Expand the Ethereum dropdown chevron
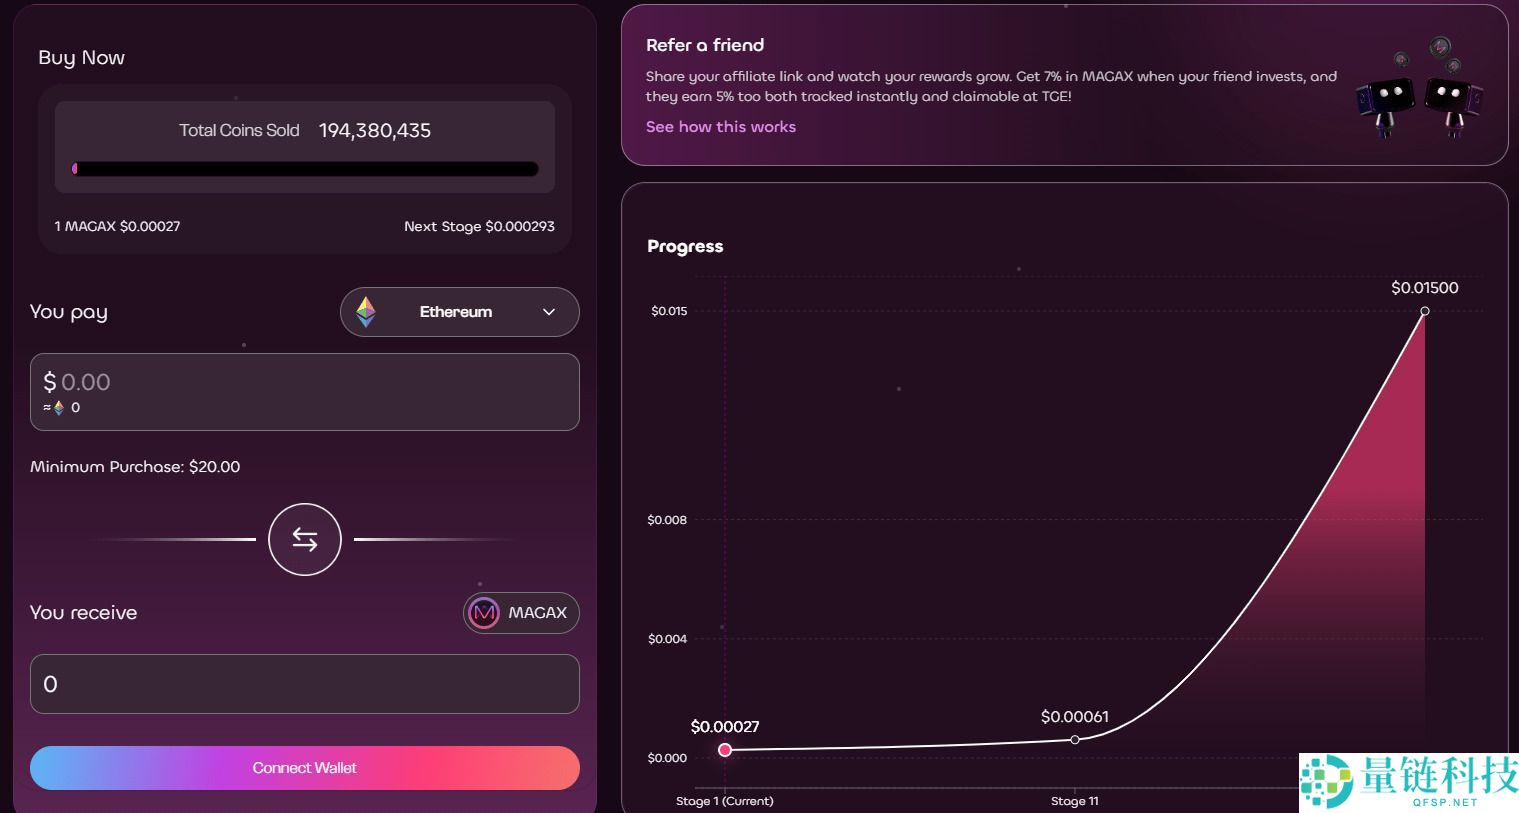Viewport: 1519px width, 813px height. click(549, 312)
